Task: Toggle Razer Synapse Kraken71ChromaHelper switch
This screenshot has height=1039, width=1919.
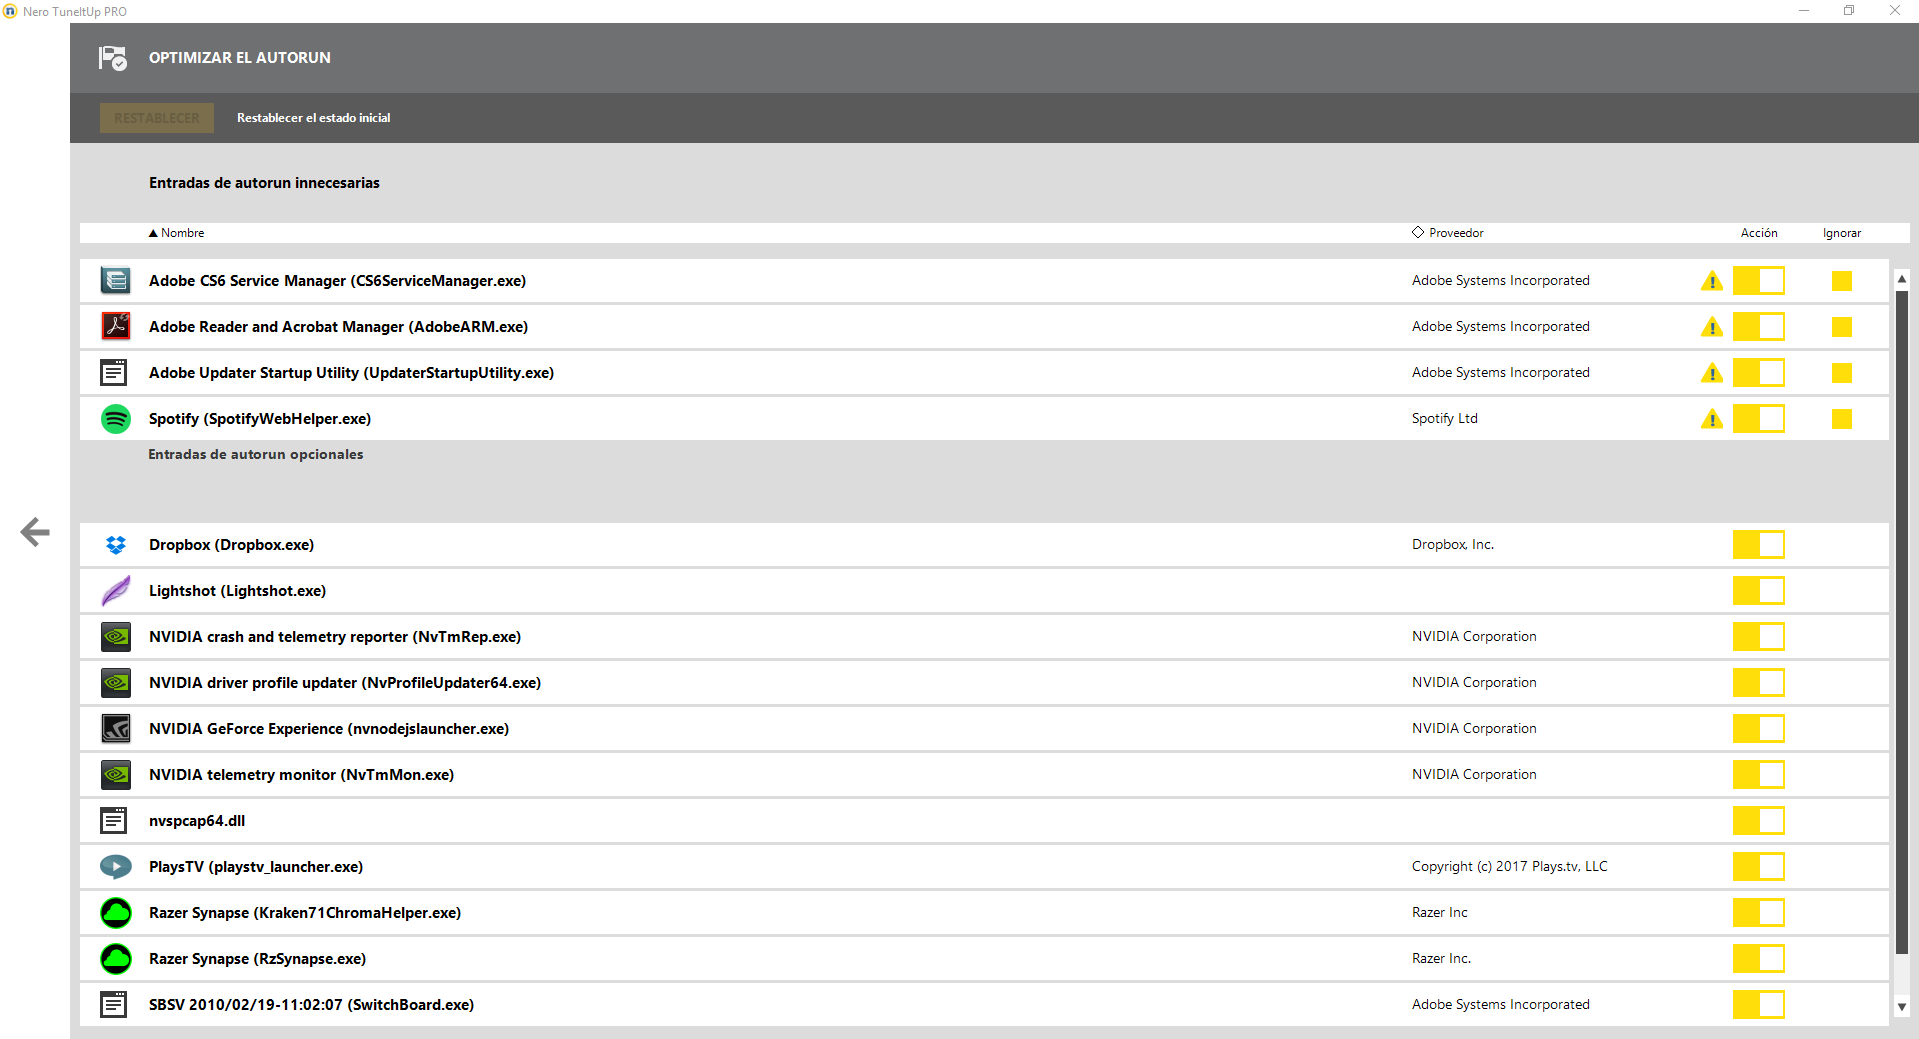Action: click(x=1759, y=913)
